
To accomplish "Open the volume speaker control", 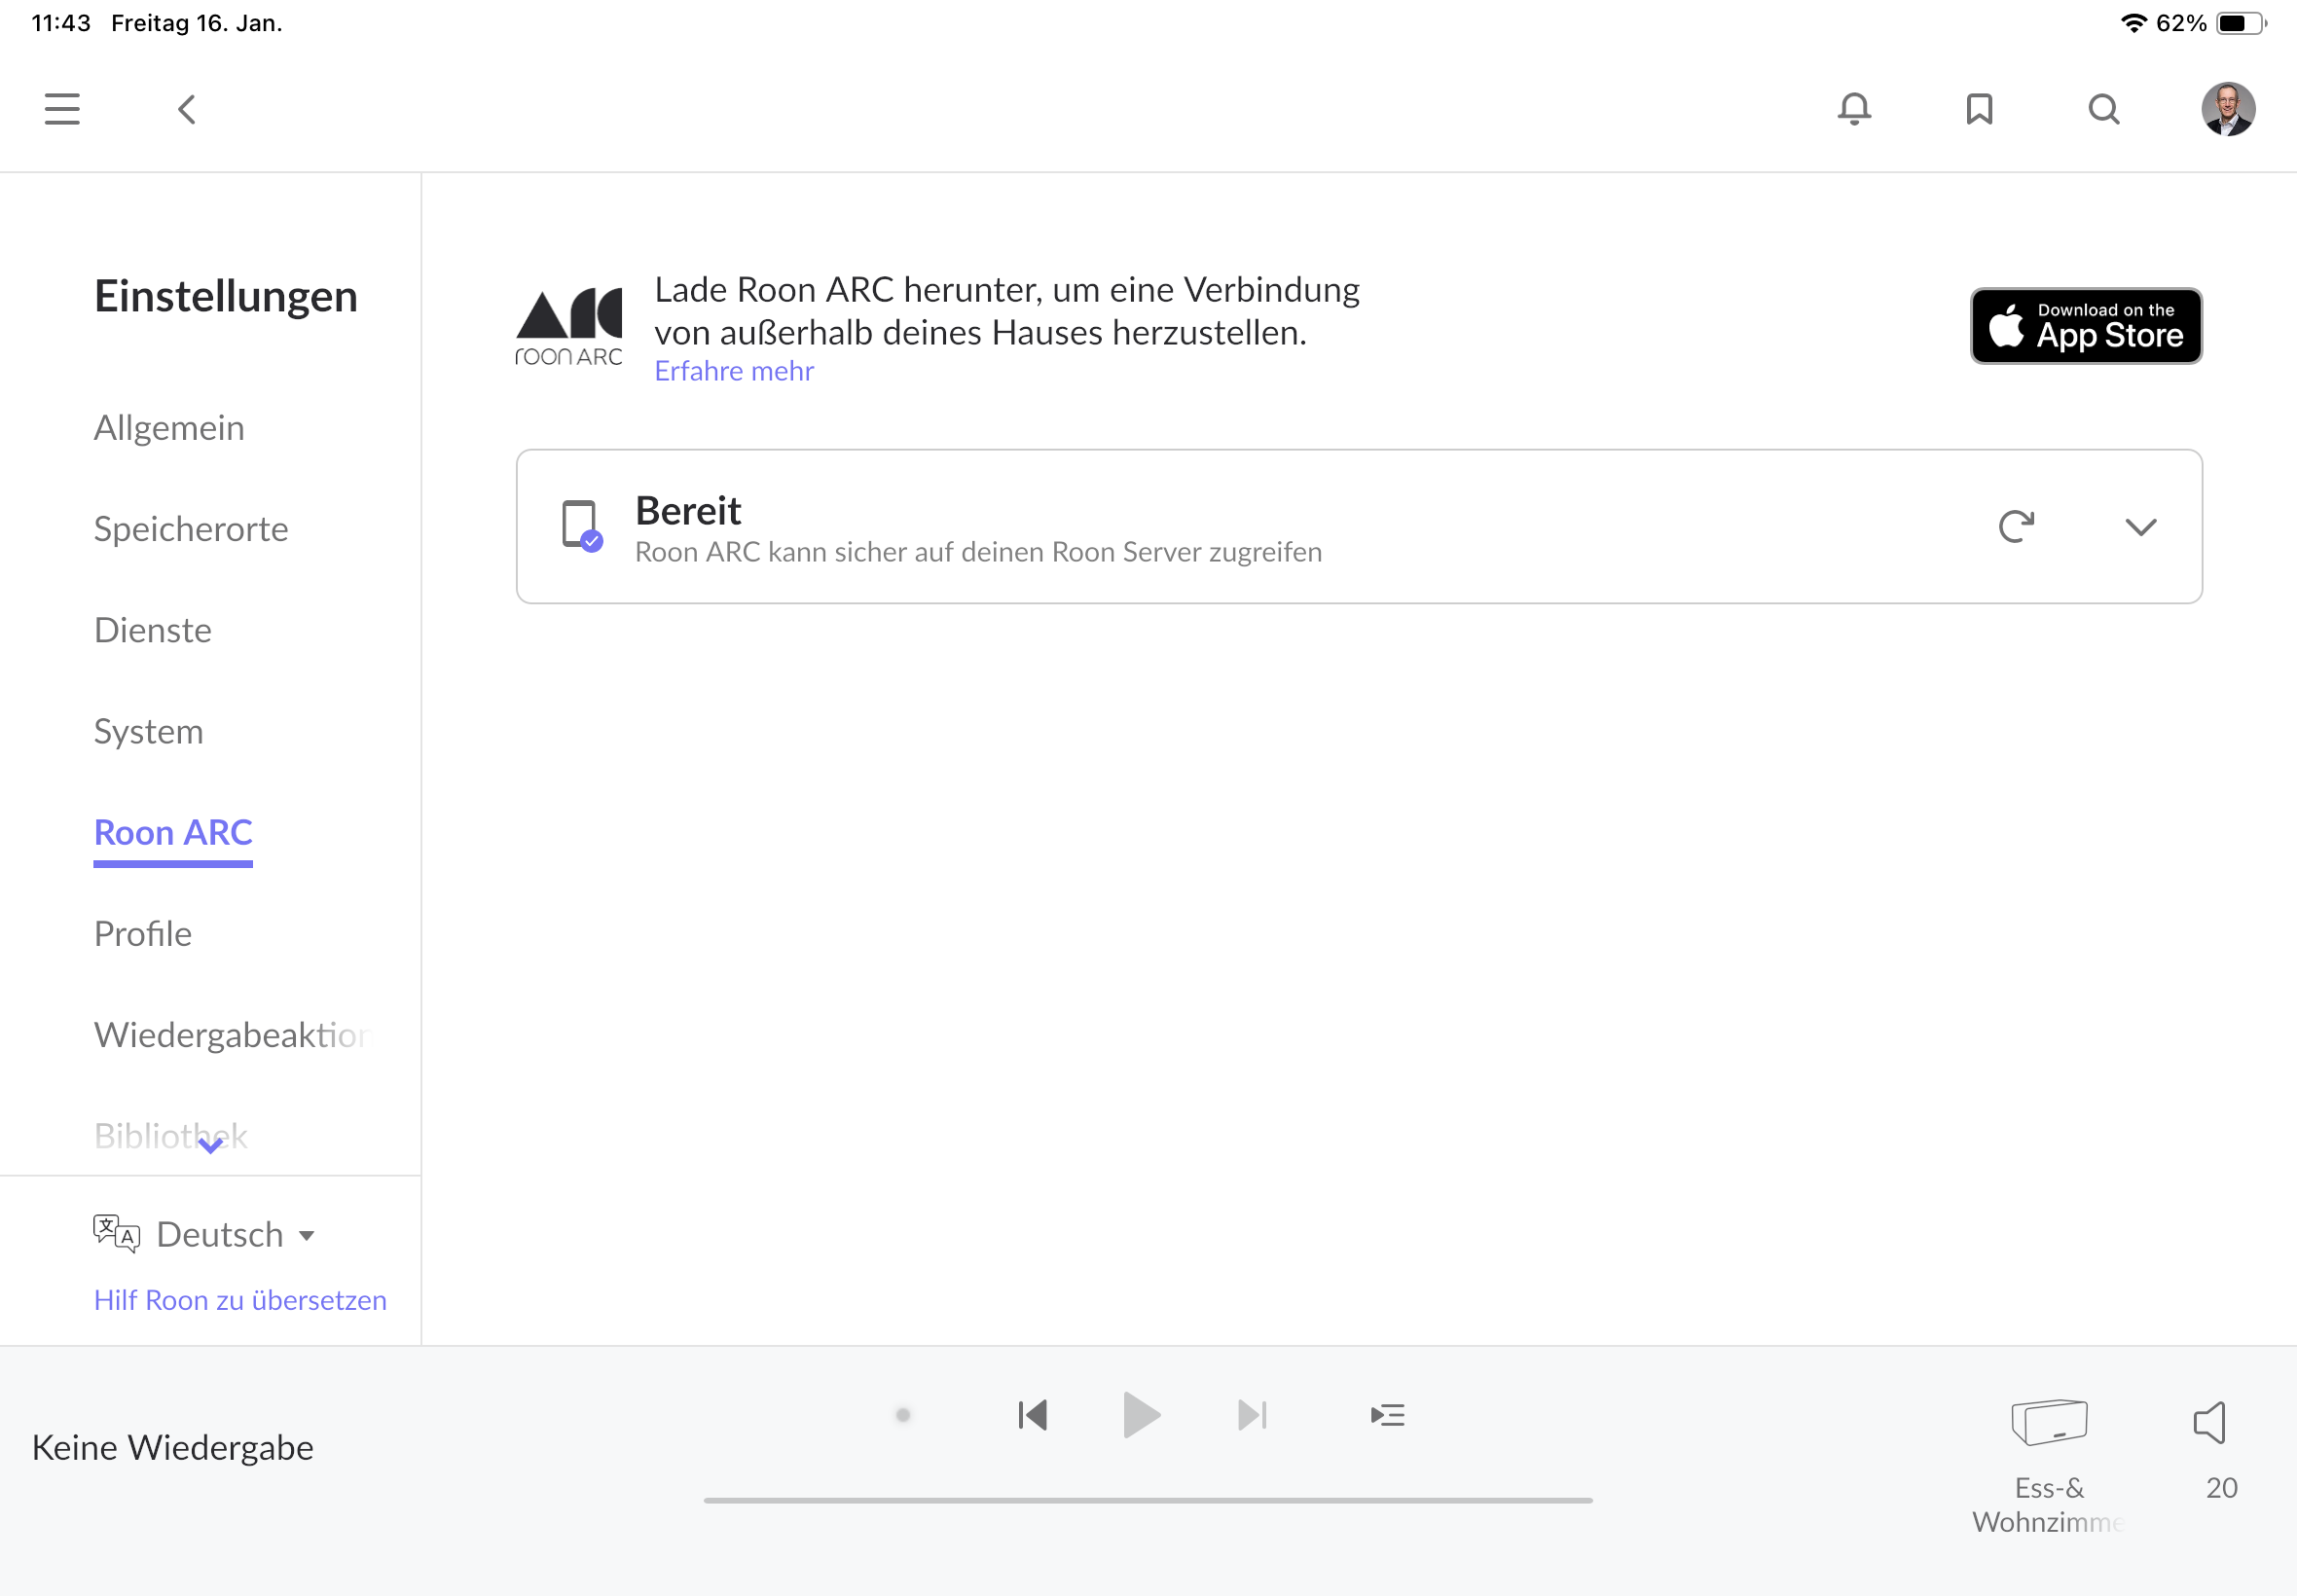I will tap(2210, 1422).
